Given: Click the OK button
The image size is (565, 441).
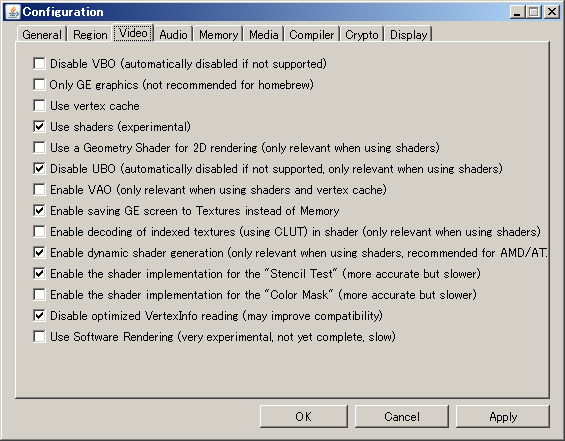Looking at the screenshot, I should [x=303, y=416].
